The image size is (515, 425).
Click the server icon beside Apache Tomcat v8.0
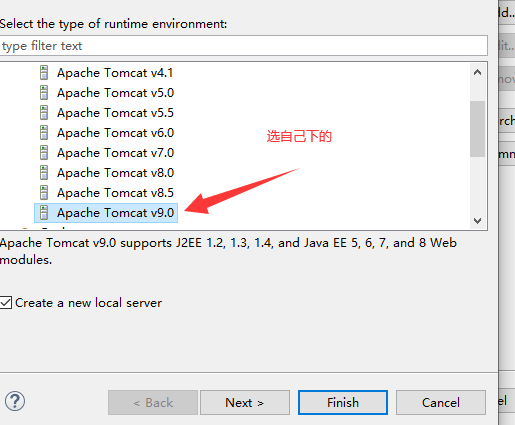44,173
